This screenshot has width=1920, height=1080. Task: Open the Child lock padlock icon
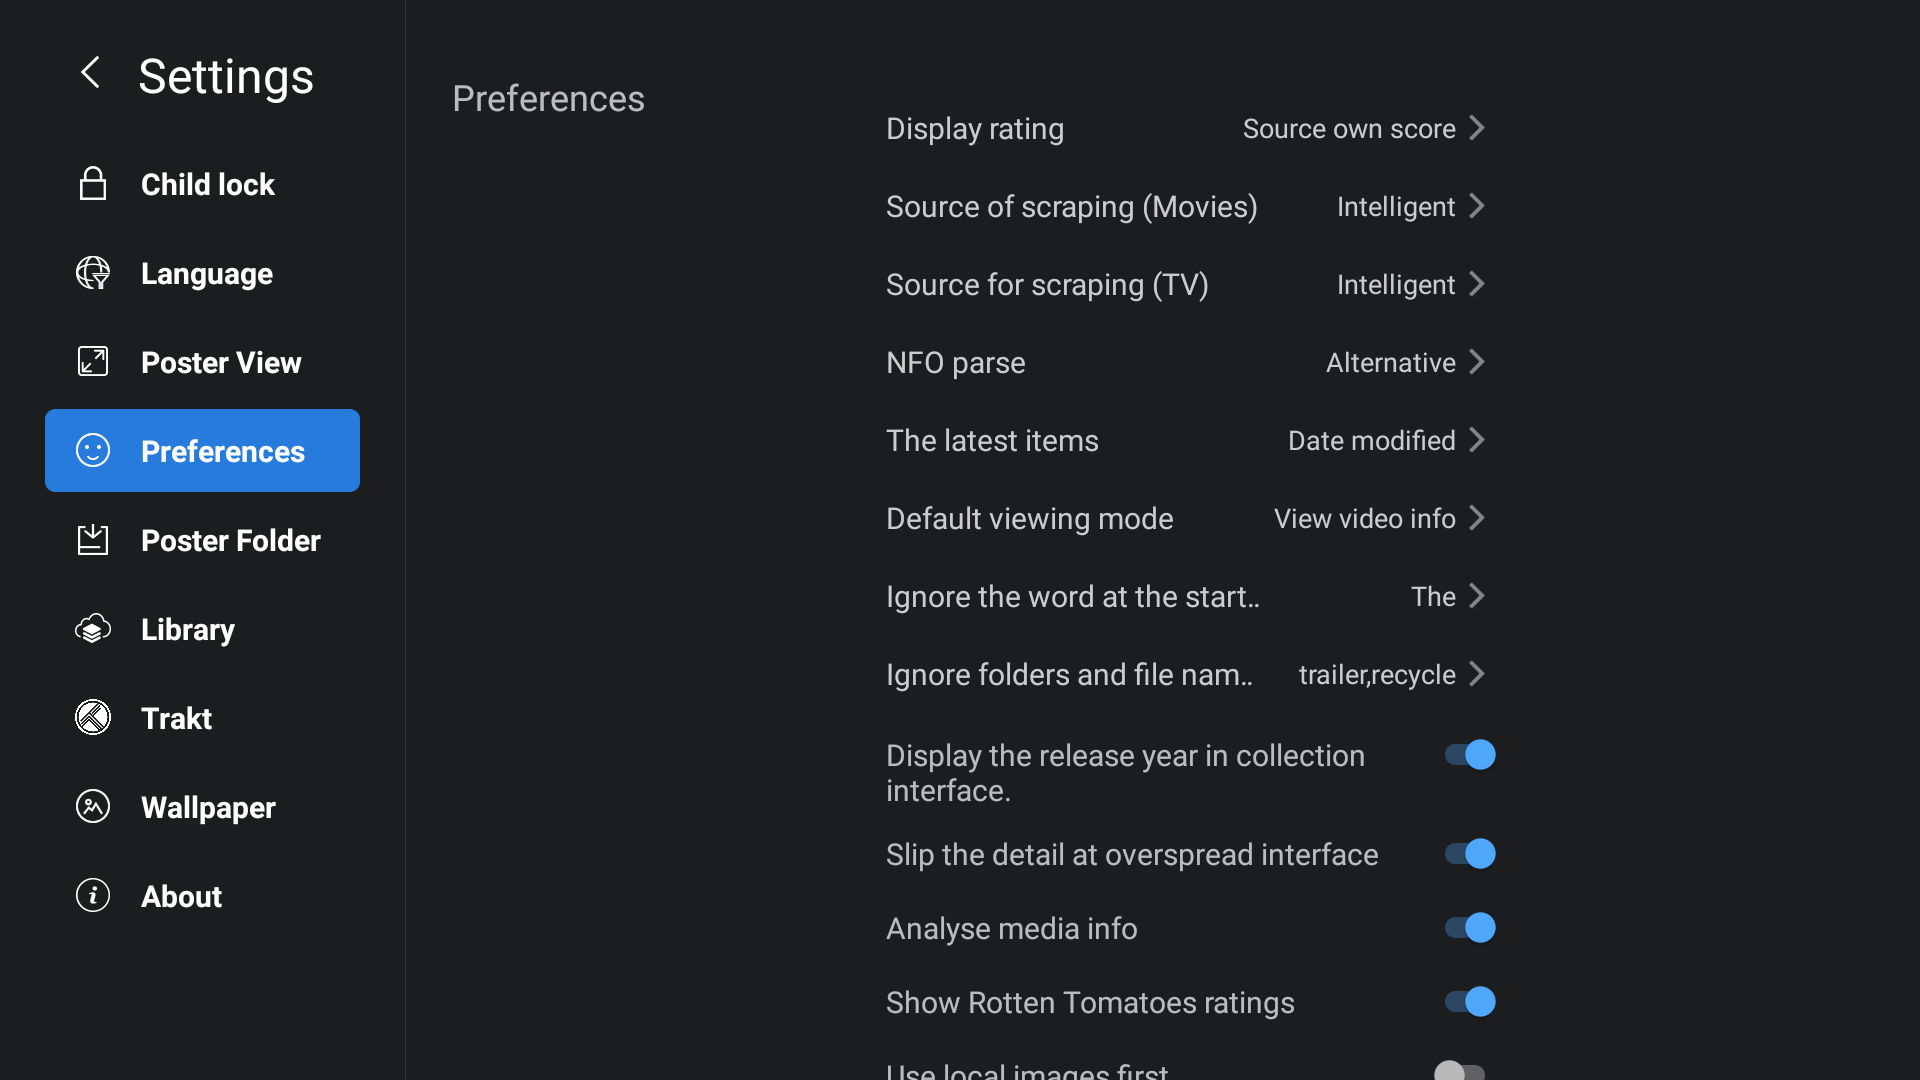[93, 184]
